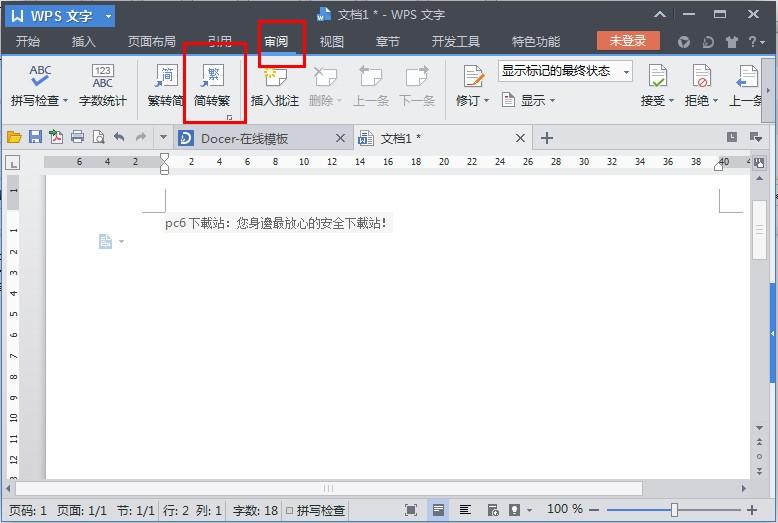Print document using printer icon
Screen dimensions: 778x523
pos(77,137)
